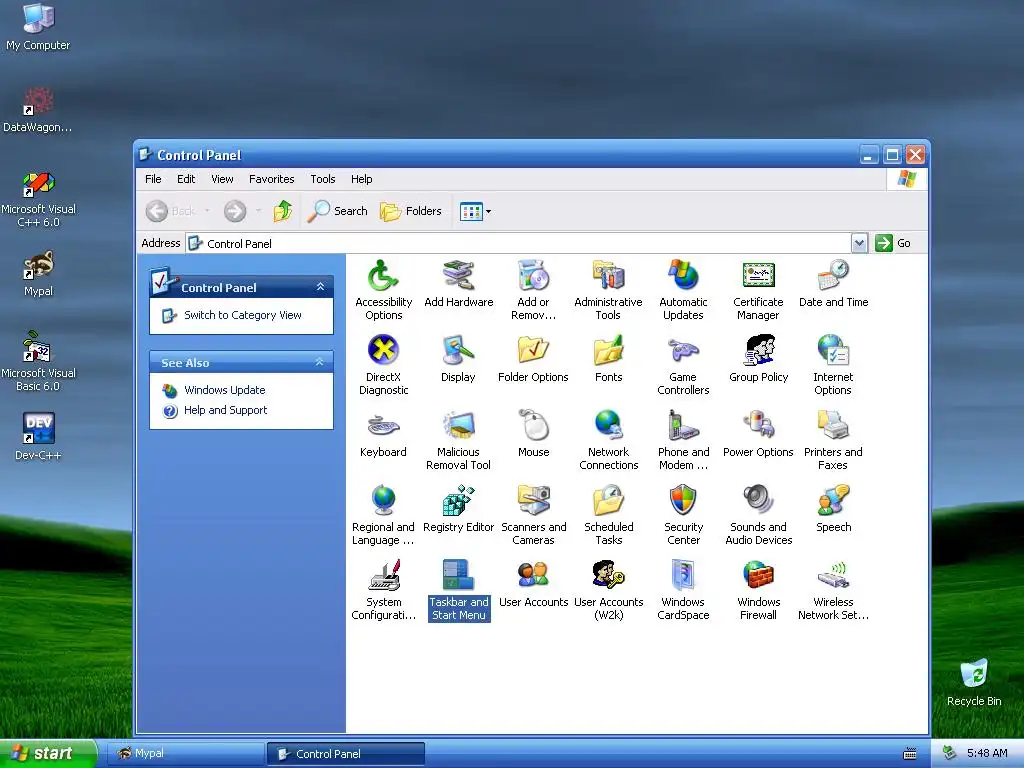The image size is (1024, 768).
Task: Click Help and Support link
Action: coord(225,410)
